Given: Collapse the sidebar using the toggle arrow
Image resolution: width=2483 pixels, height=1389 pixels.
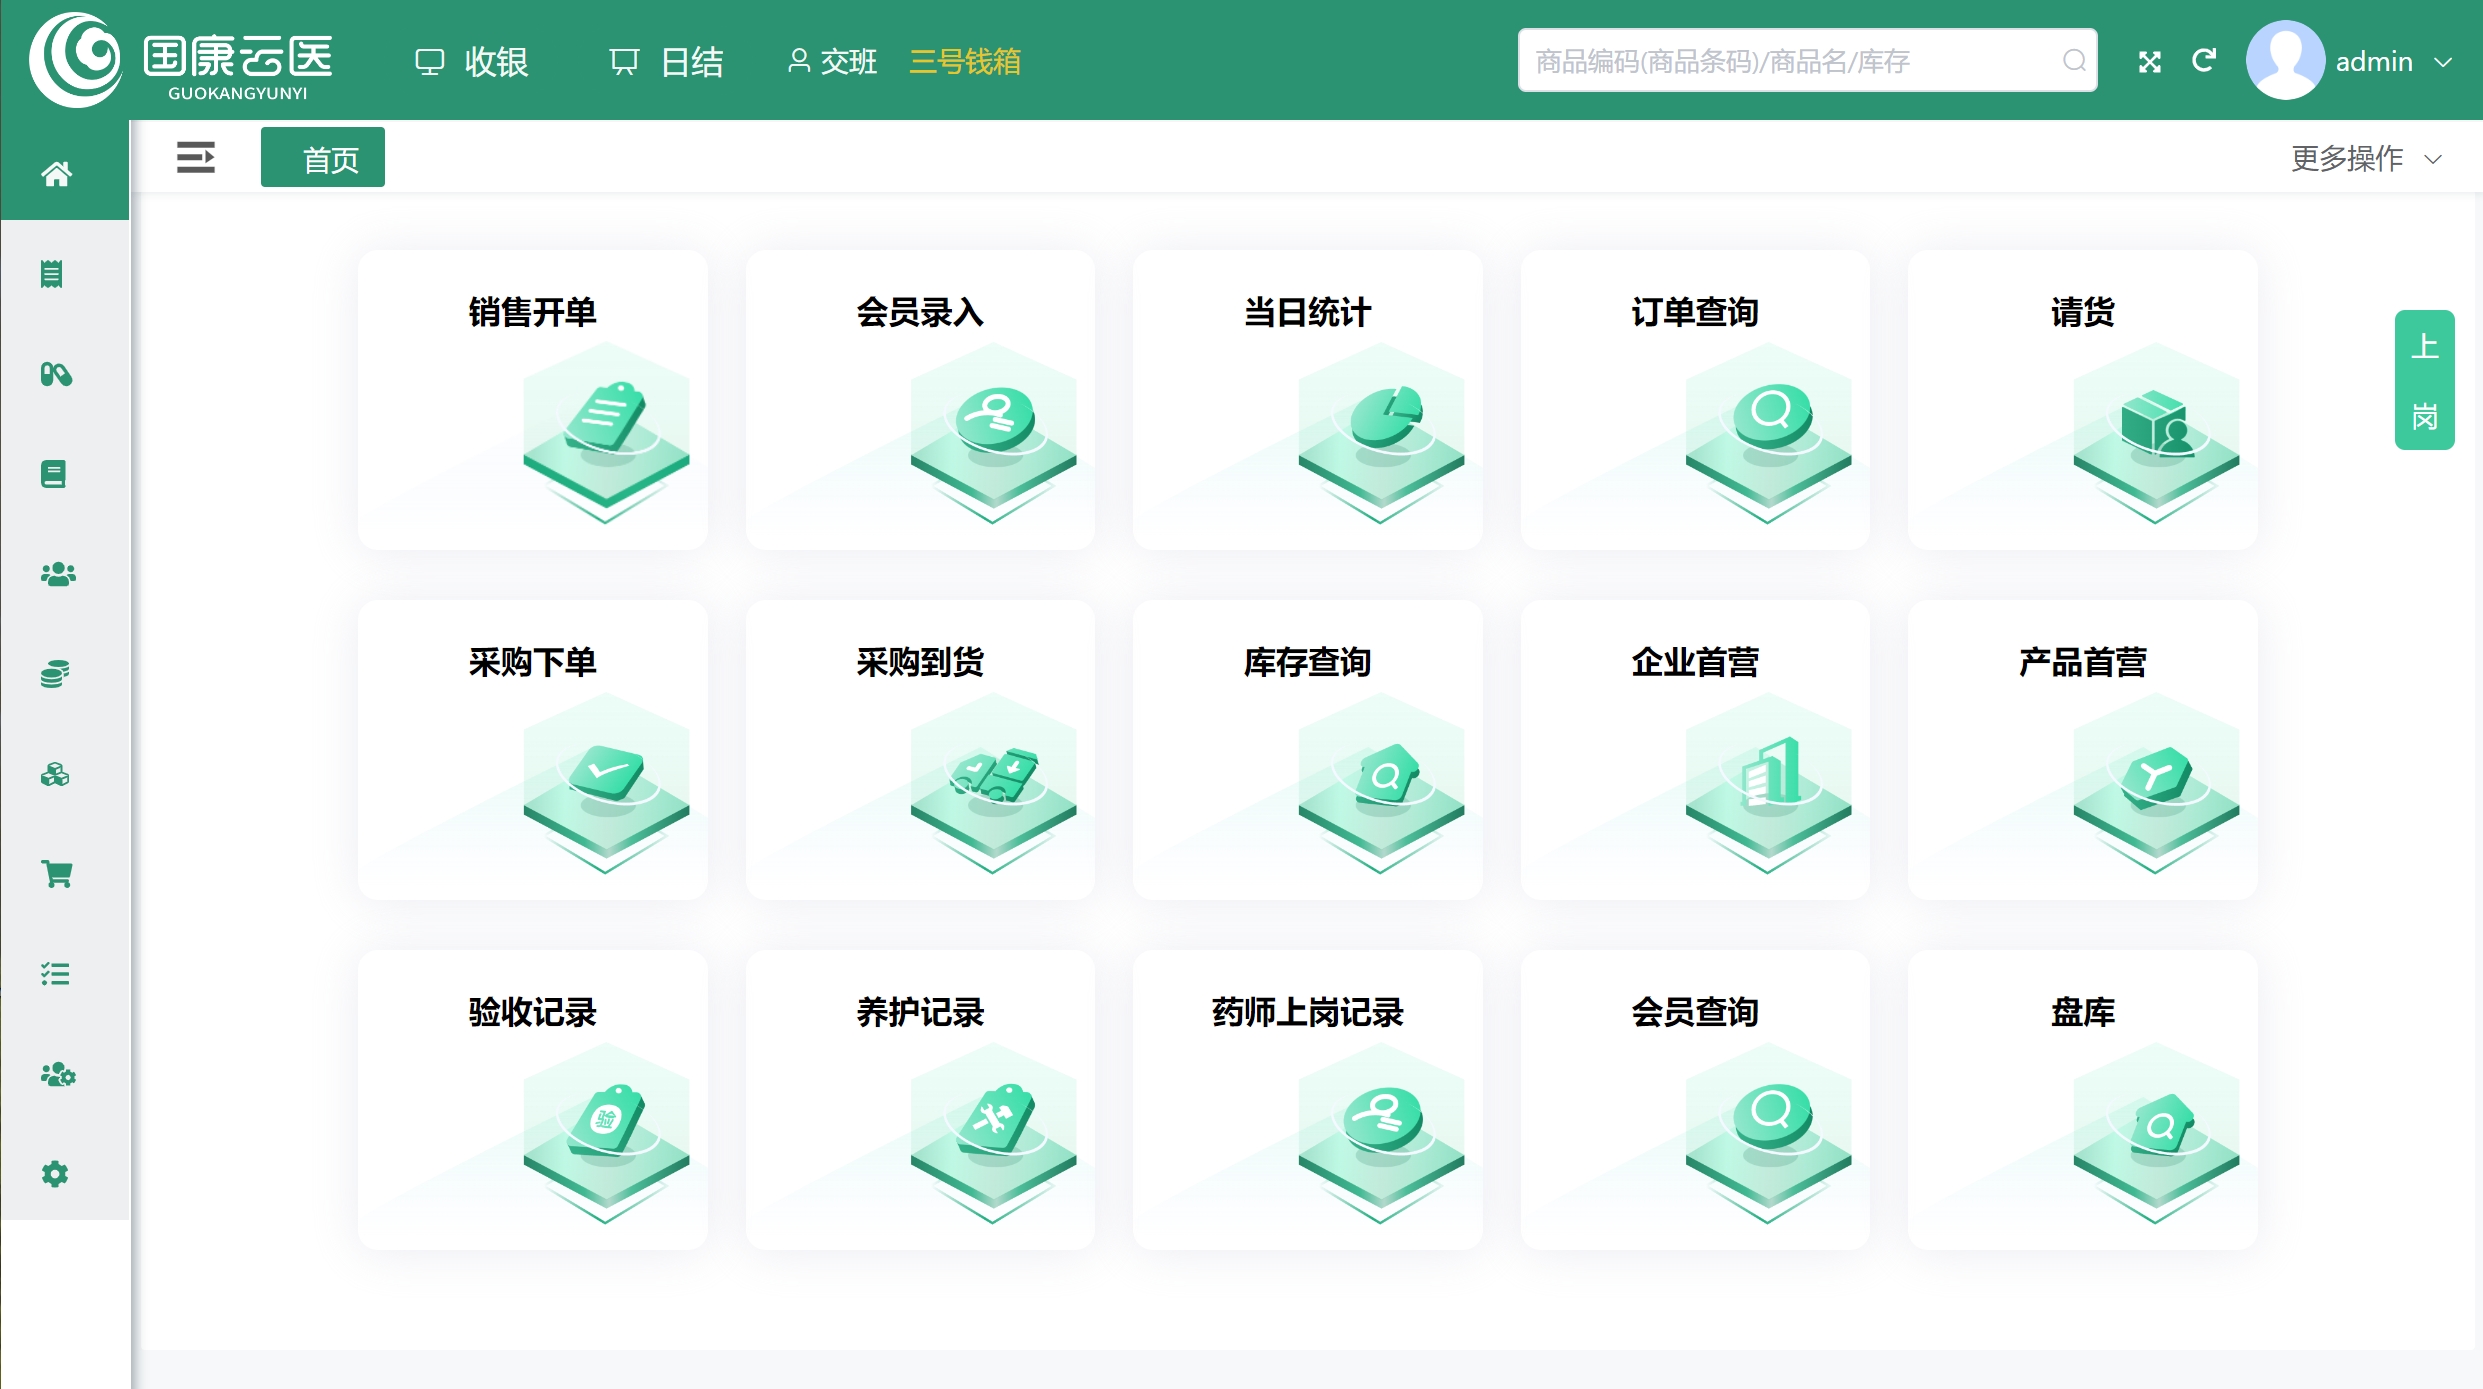Looking at the screenshot, I should [x=196, y=157].
